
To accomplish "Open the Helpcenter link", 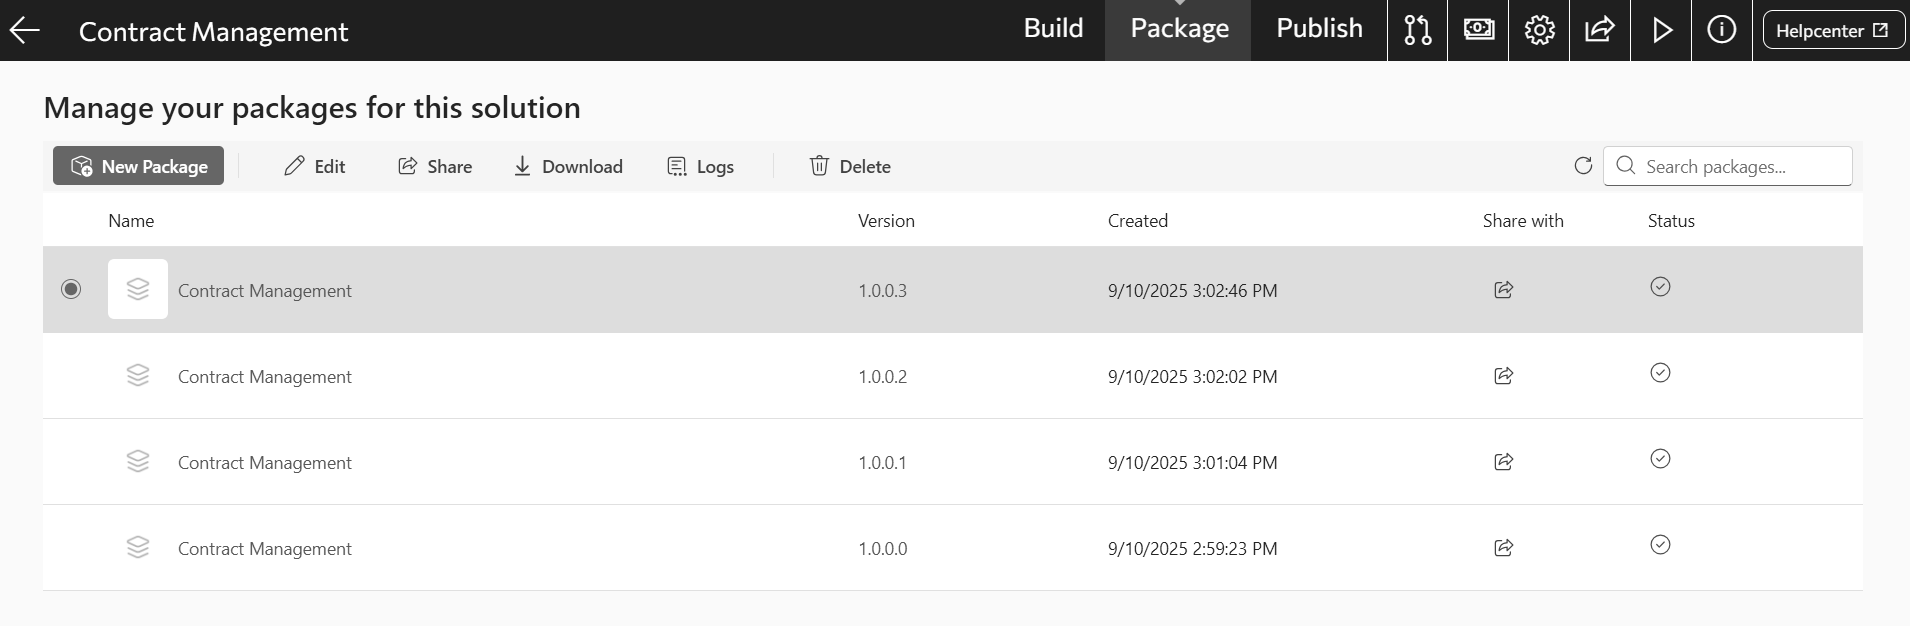I will (x=1832, y=31).
